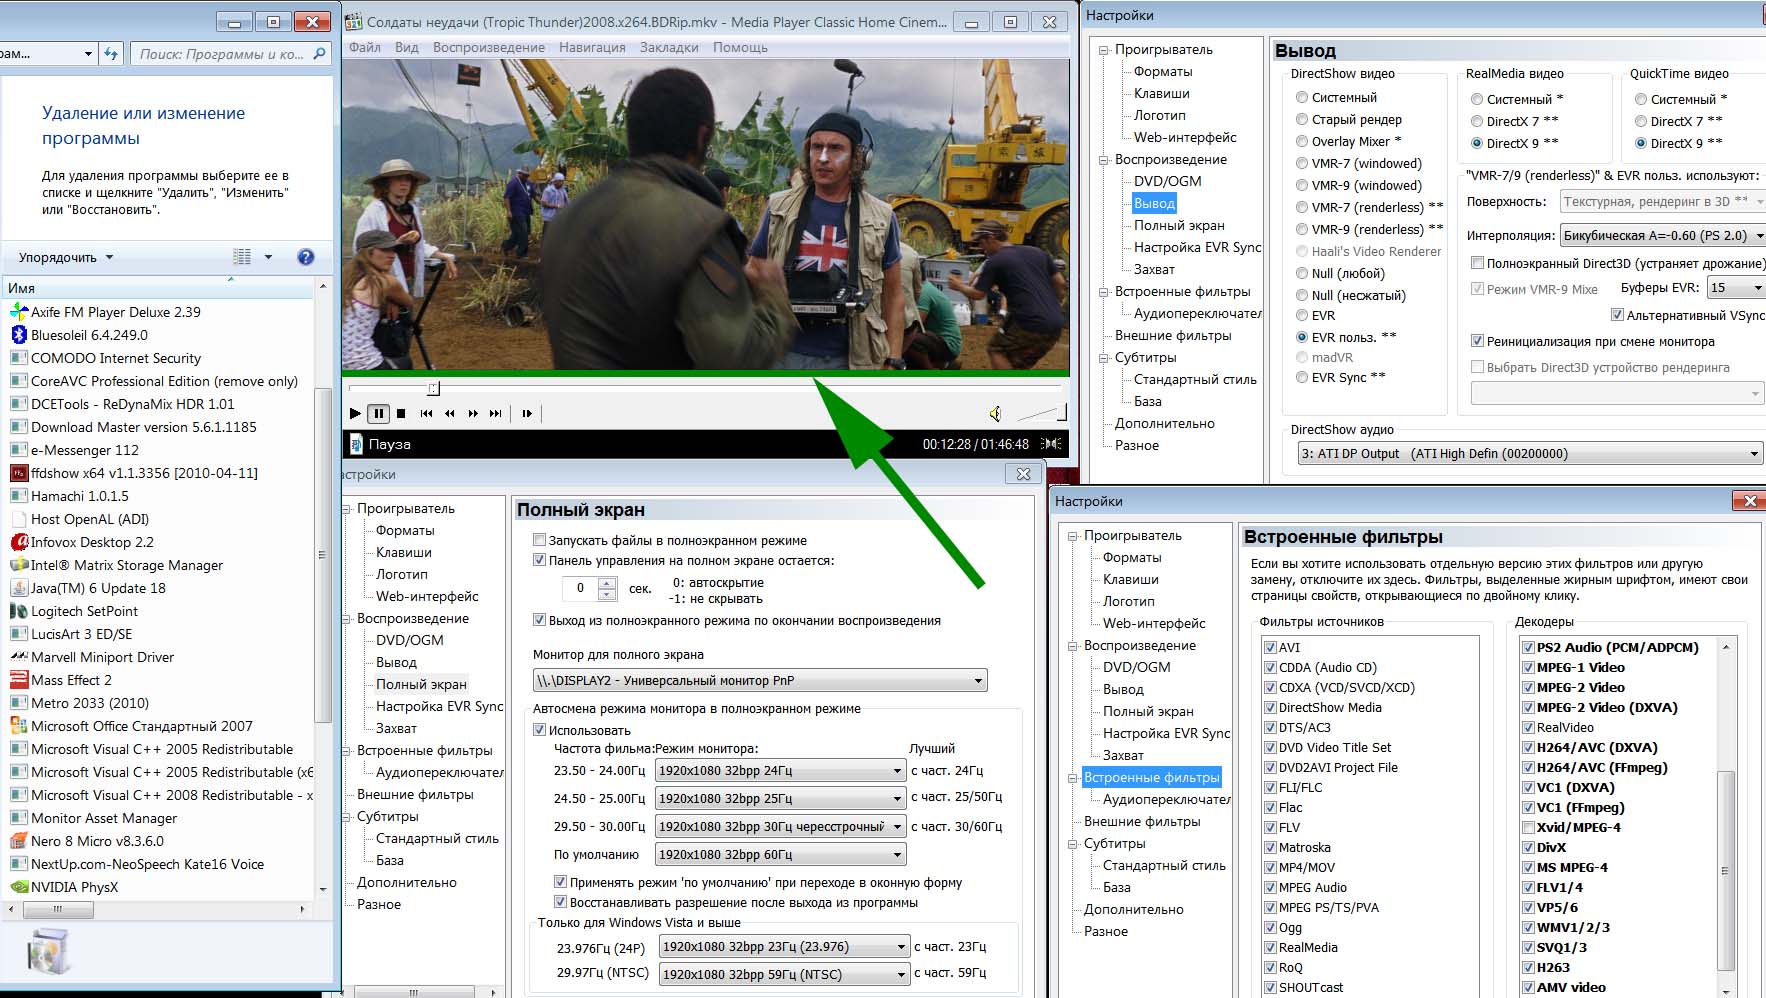1766x998 pixels.
Task: Open the Навигация menu
Action: pos(592,47)
